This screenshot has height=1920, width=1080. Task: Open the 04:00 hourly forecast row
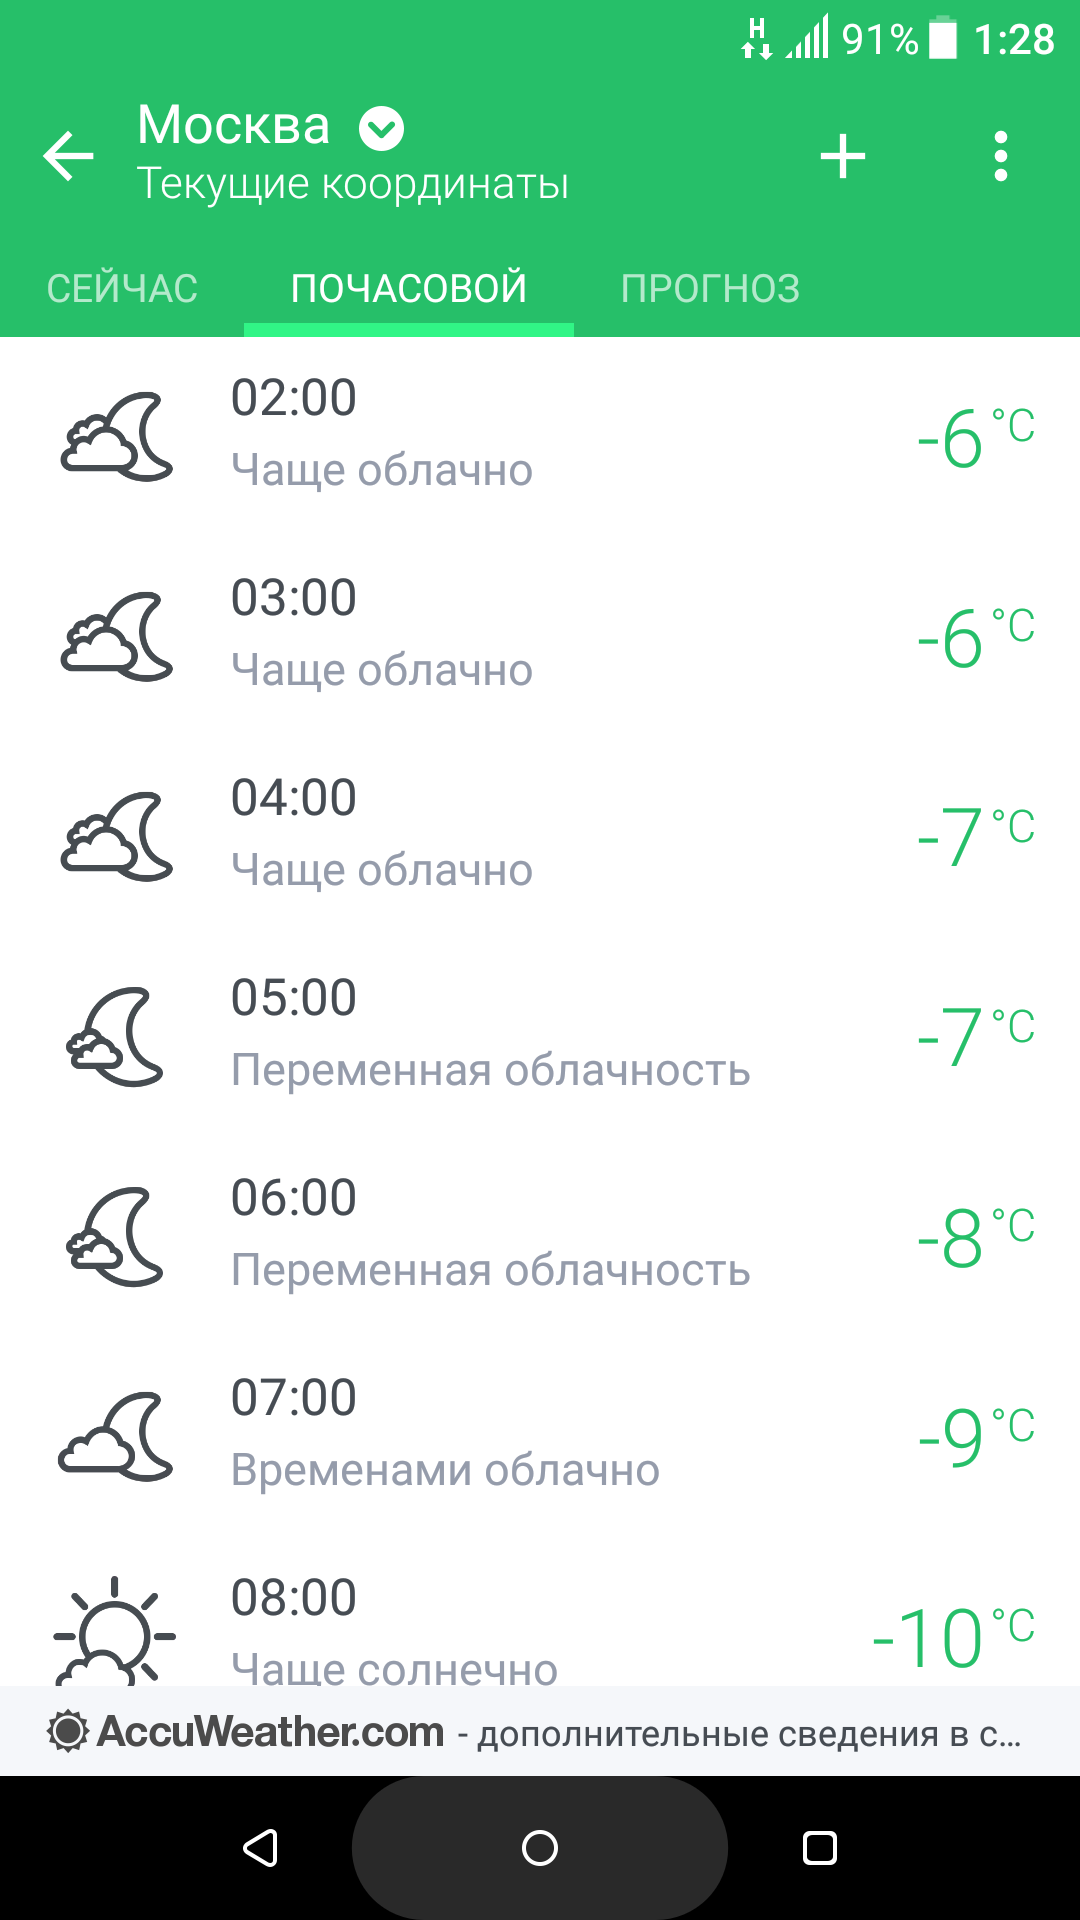(x=540, y=834)
